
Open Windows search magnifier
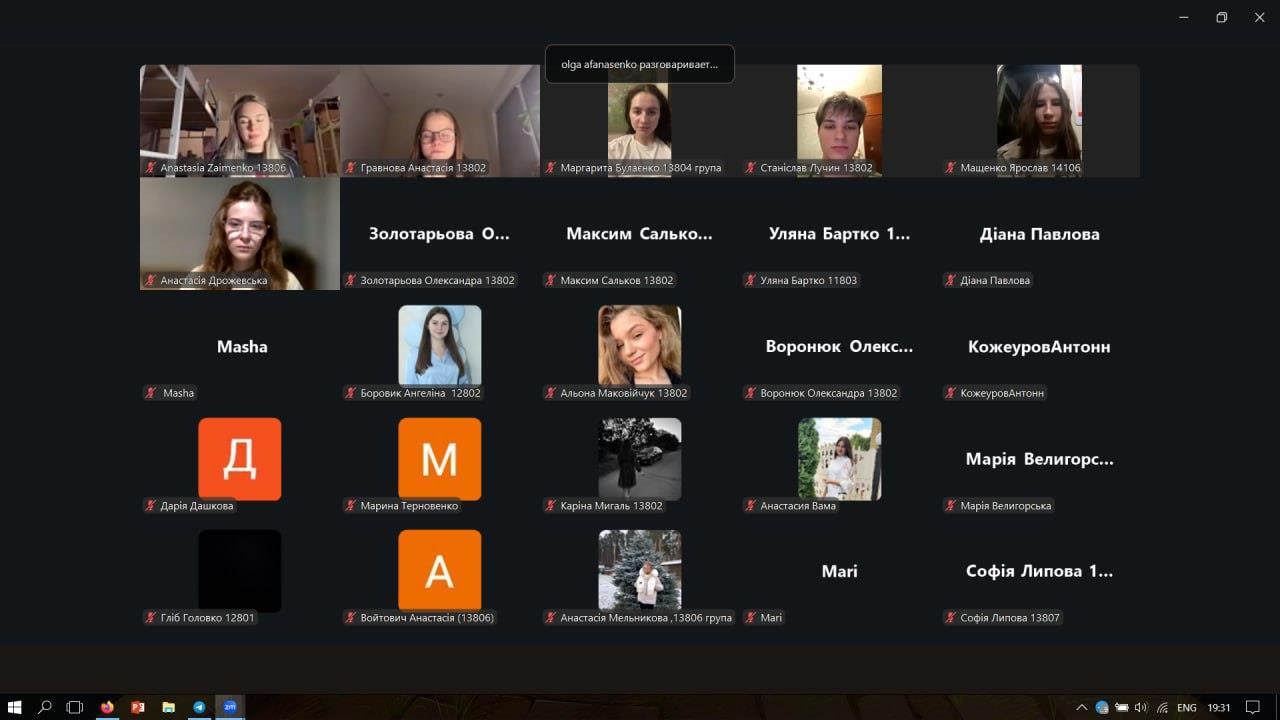(x=45, y=707)
